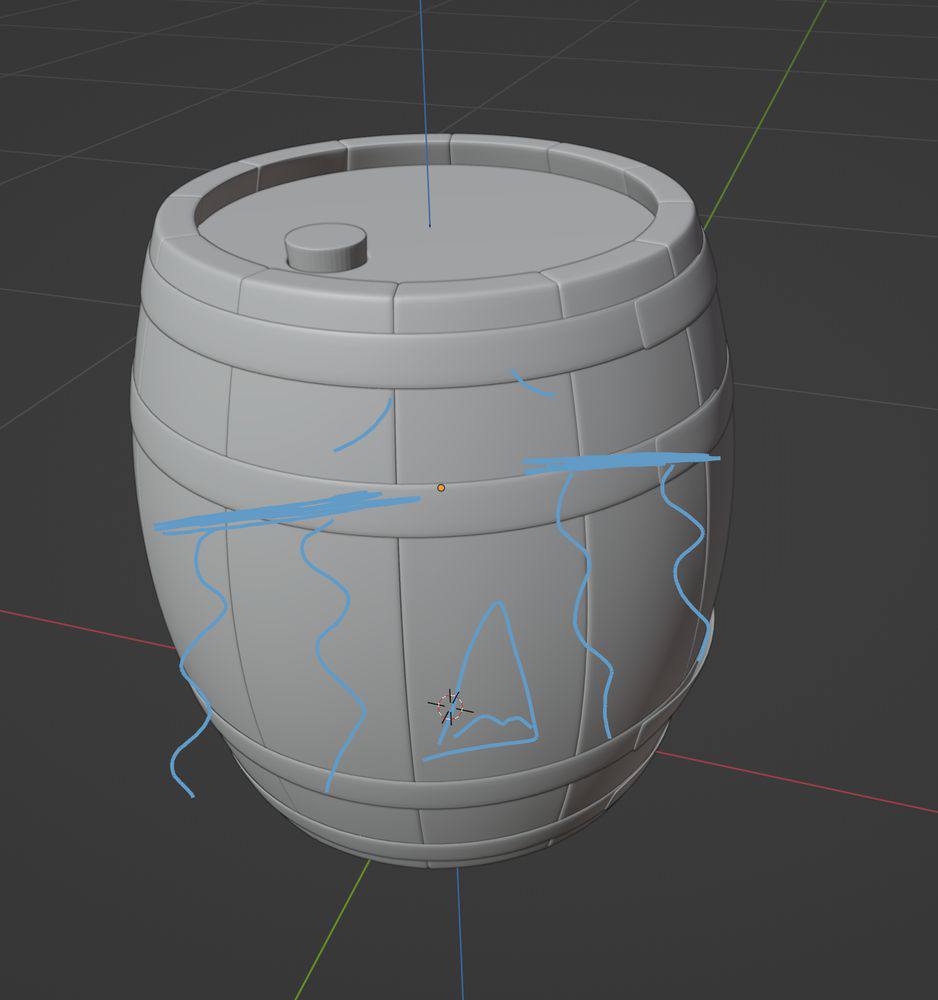Click the right thick horizontal blue scribble
The height and width of the screenshot is (1000, 938).
[x=620, y=461]
